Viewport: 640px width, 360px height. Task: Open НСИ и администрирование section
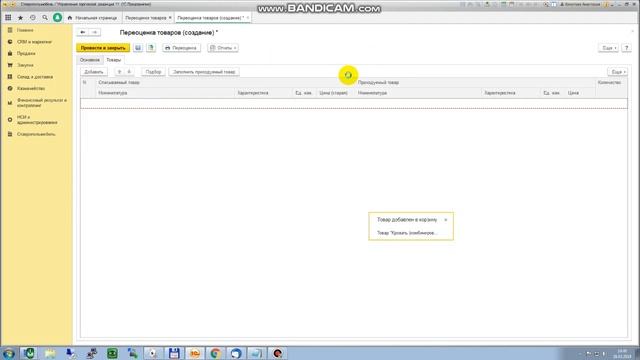(x=37, y=120)
